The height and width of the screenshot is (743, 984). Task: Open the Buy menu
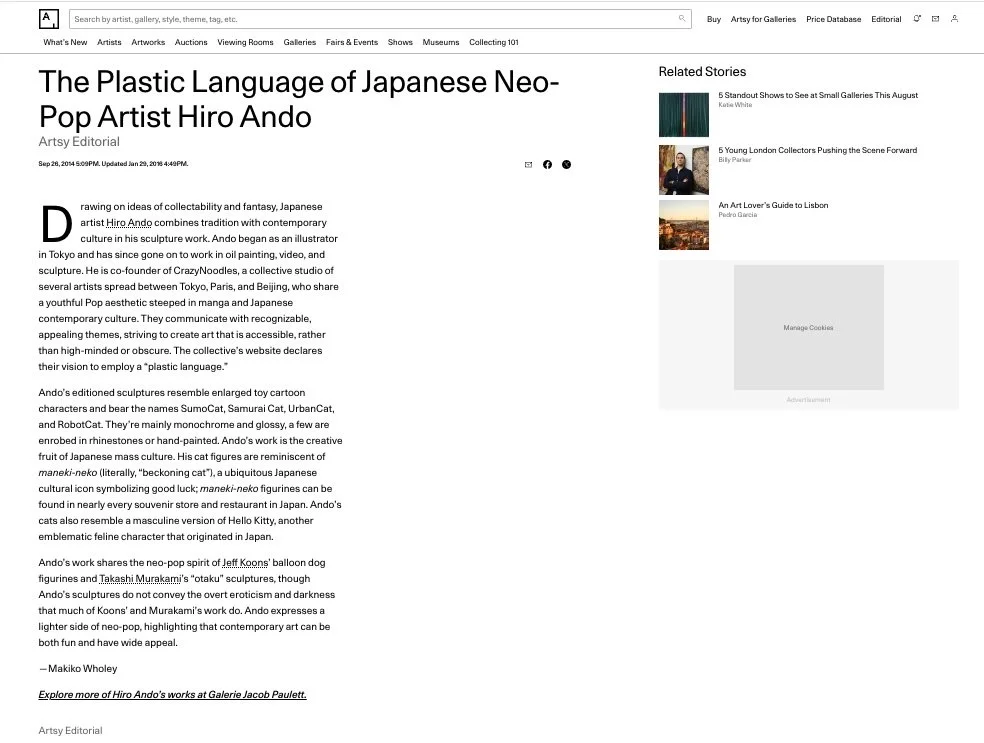(714, 19)
